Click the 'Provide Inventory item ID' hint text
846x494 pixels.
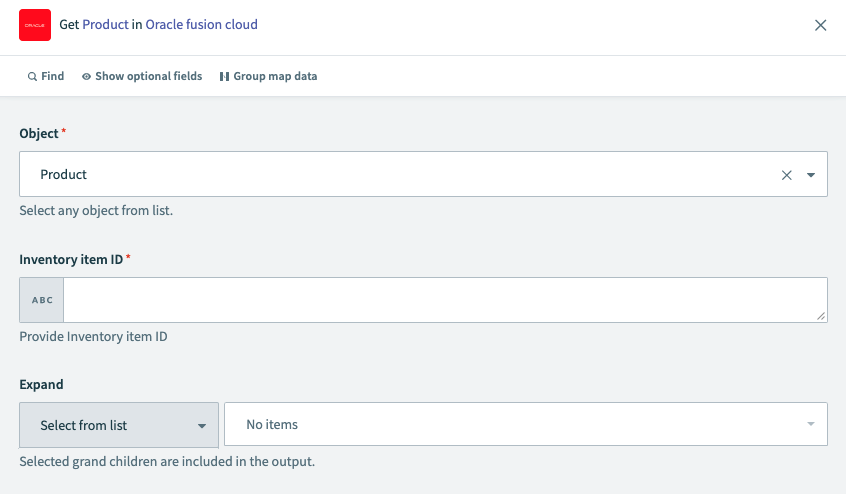[x=93, y=337]
